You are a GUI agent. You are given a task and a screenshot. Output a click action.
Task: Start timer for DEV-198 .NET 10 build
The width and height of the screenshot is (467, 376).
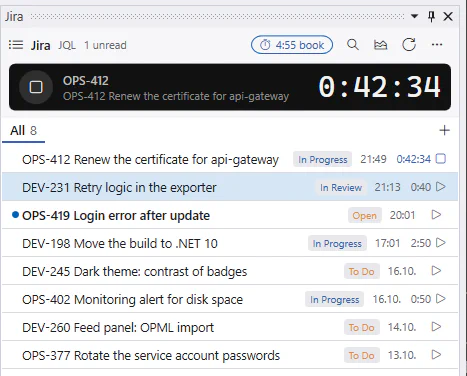pyautogui.click(x=441, y=243)
